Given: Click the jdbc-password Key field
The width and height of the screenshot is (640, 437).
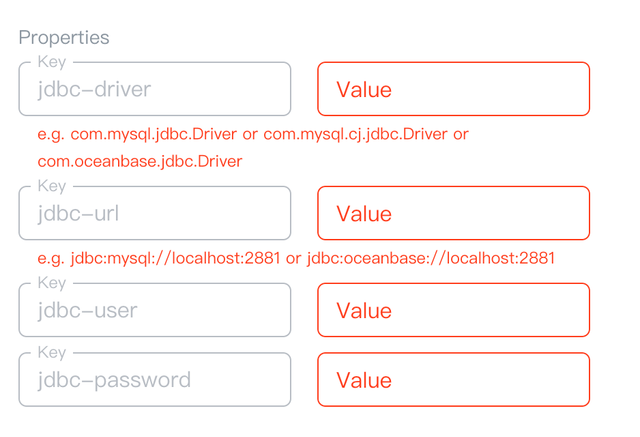Looking at the screenshot, I should point(154,381).
